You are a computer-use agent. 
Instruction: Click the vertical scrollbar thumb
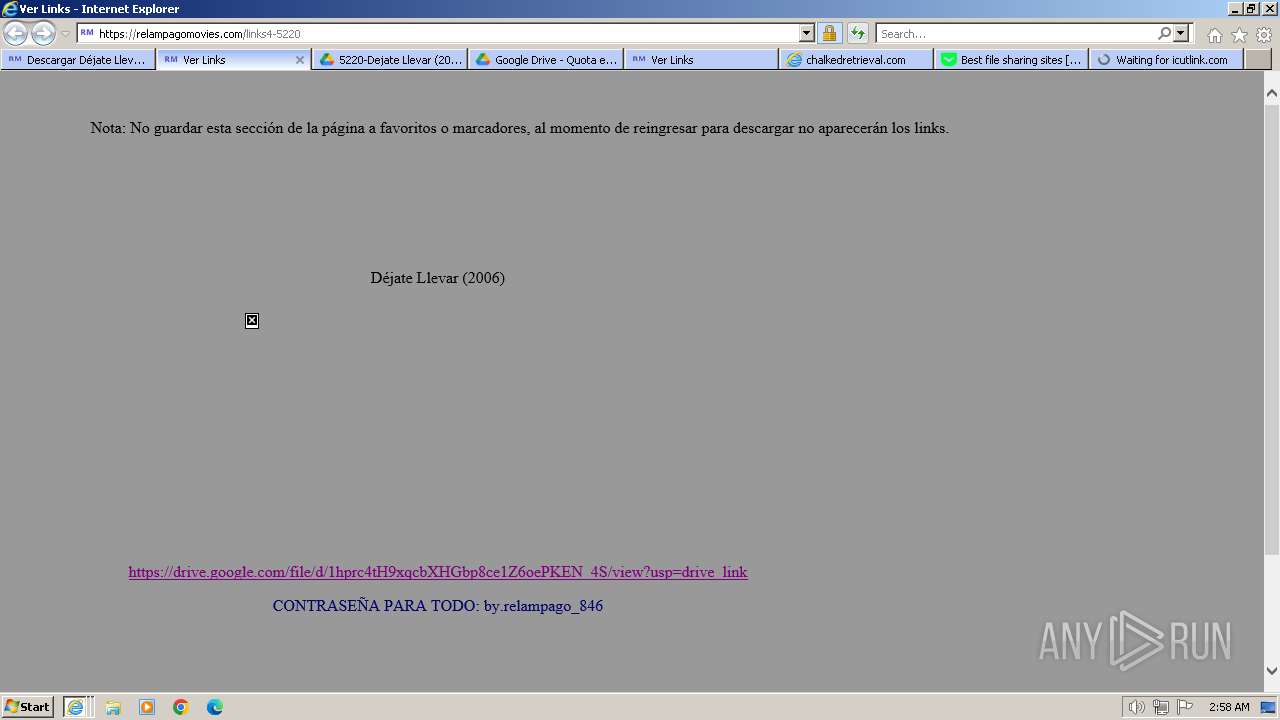1272,329
